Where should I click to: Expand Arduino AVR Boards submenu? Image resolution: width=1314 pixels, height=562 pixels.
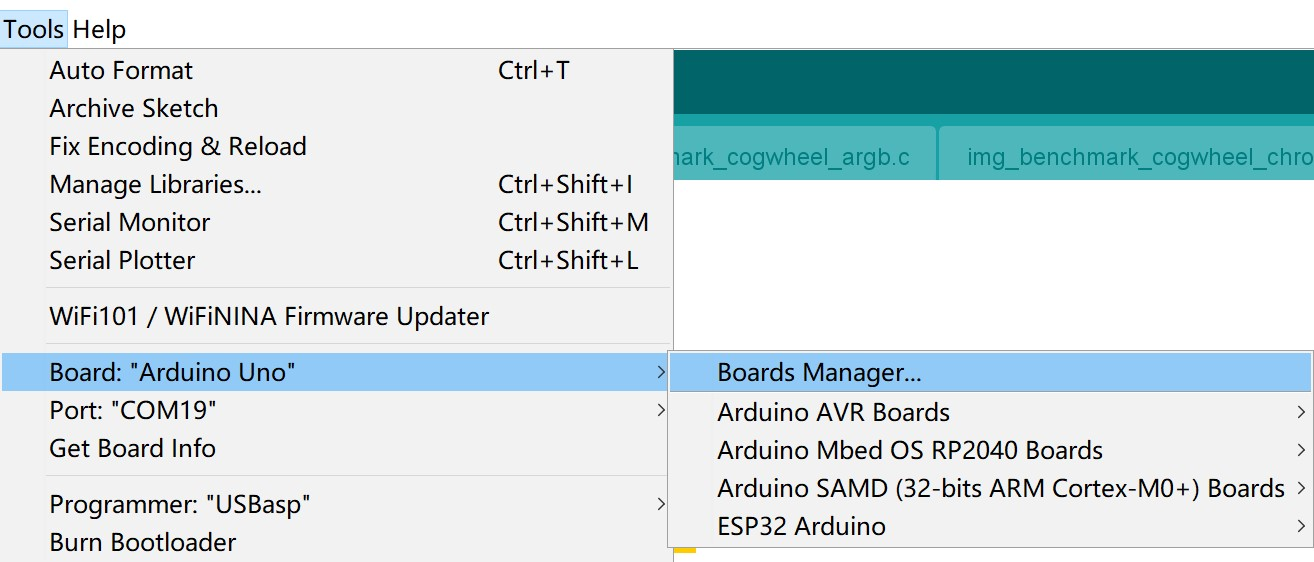click(x=990, y=412)
